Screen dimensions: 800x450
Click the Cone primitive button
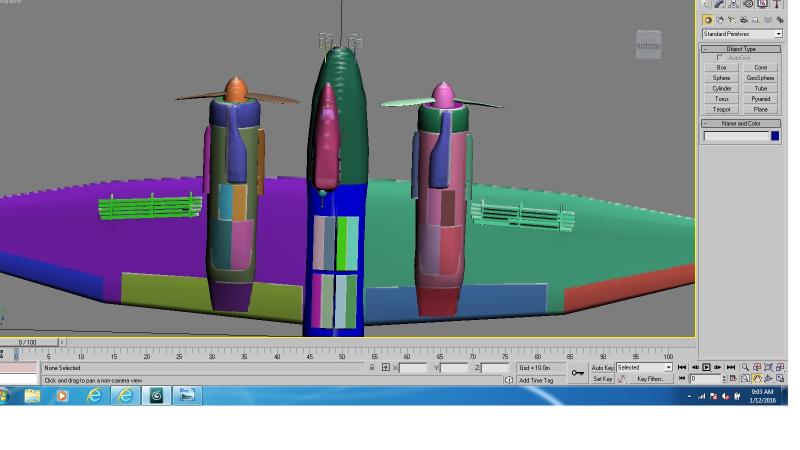760,67
